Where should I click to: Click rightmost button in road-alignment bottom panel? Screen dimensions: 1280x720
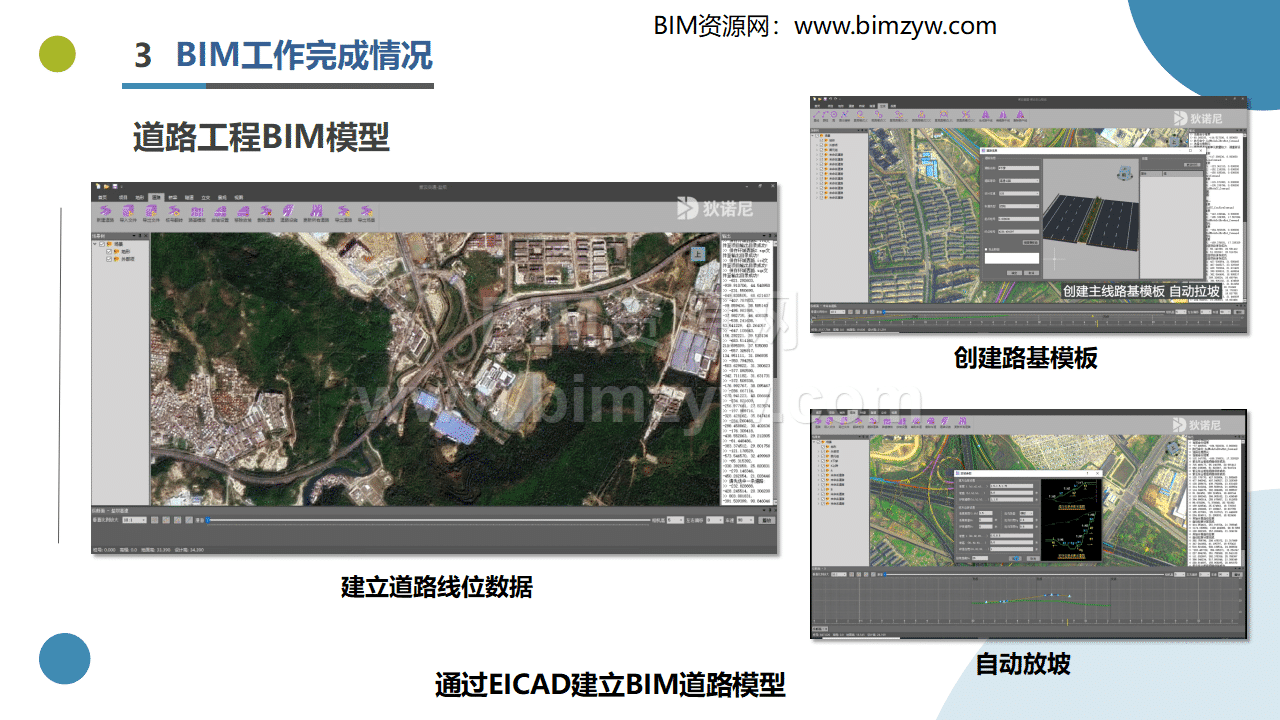coord(768,520)
